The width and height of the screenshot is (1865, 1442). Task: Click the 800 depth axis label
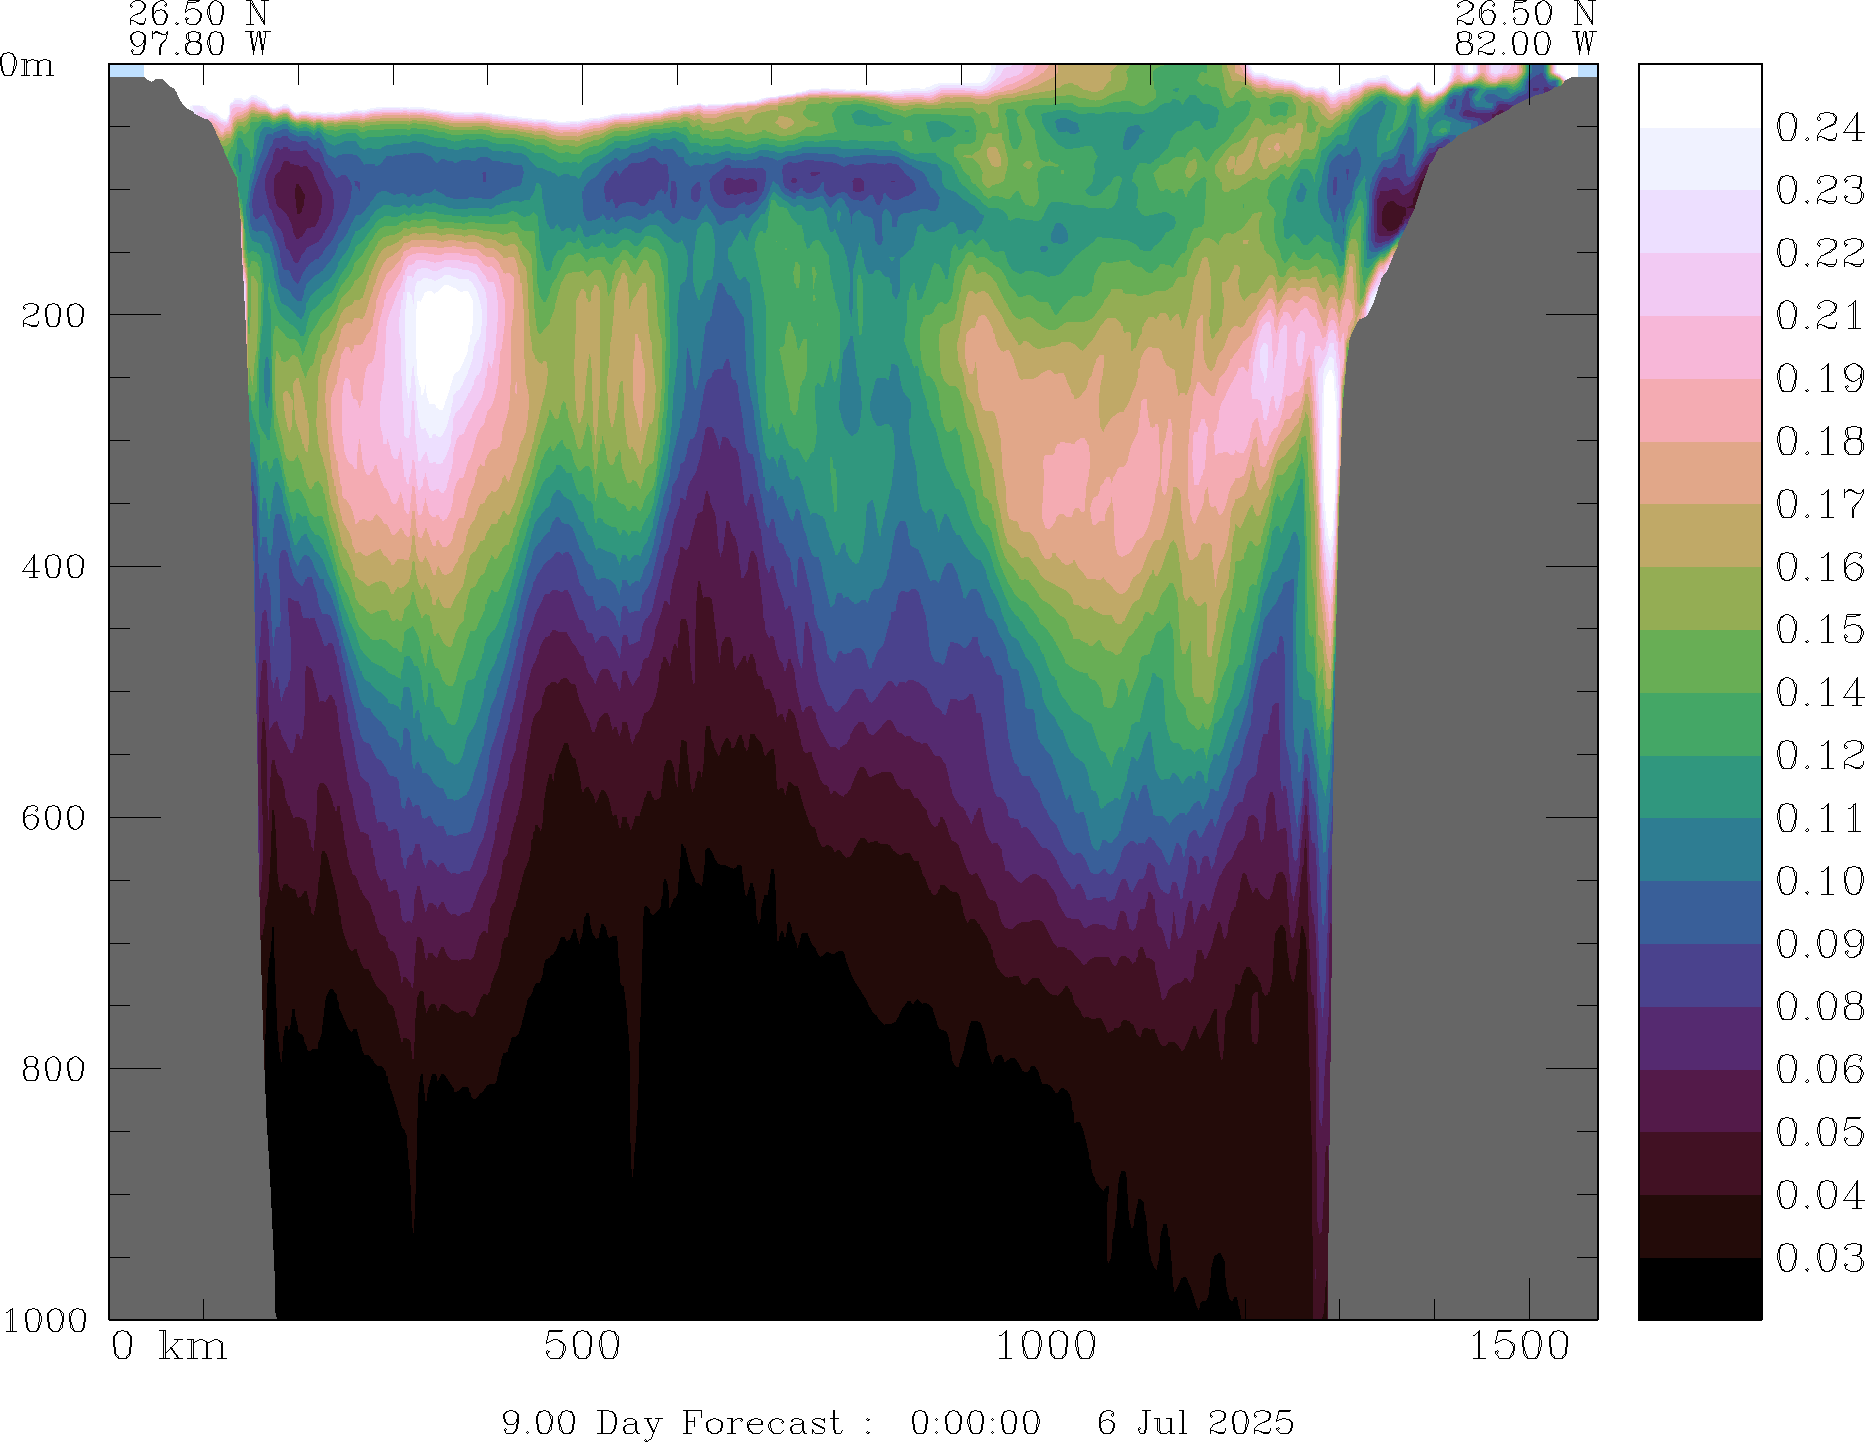[53, 1068]
